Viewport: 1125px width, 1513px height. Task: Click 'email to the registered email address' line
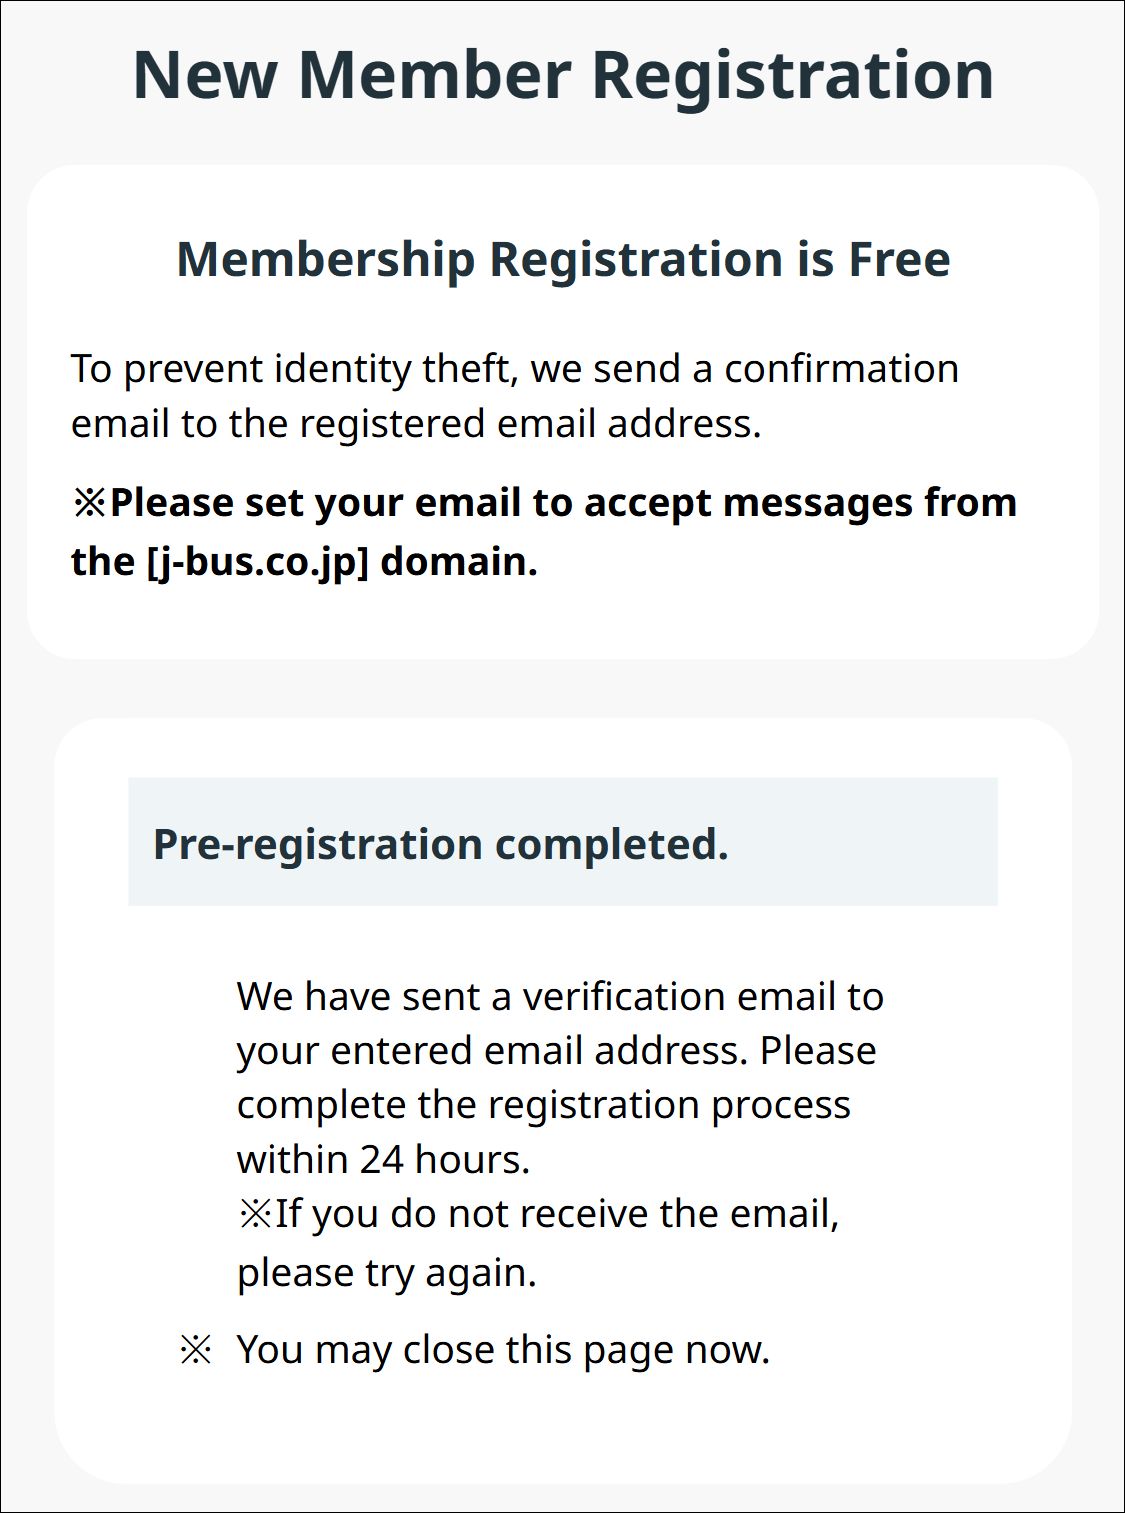click(416, 424)
